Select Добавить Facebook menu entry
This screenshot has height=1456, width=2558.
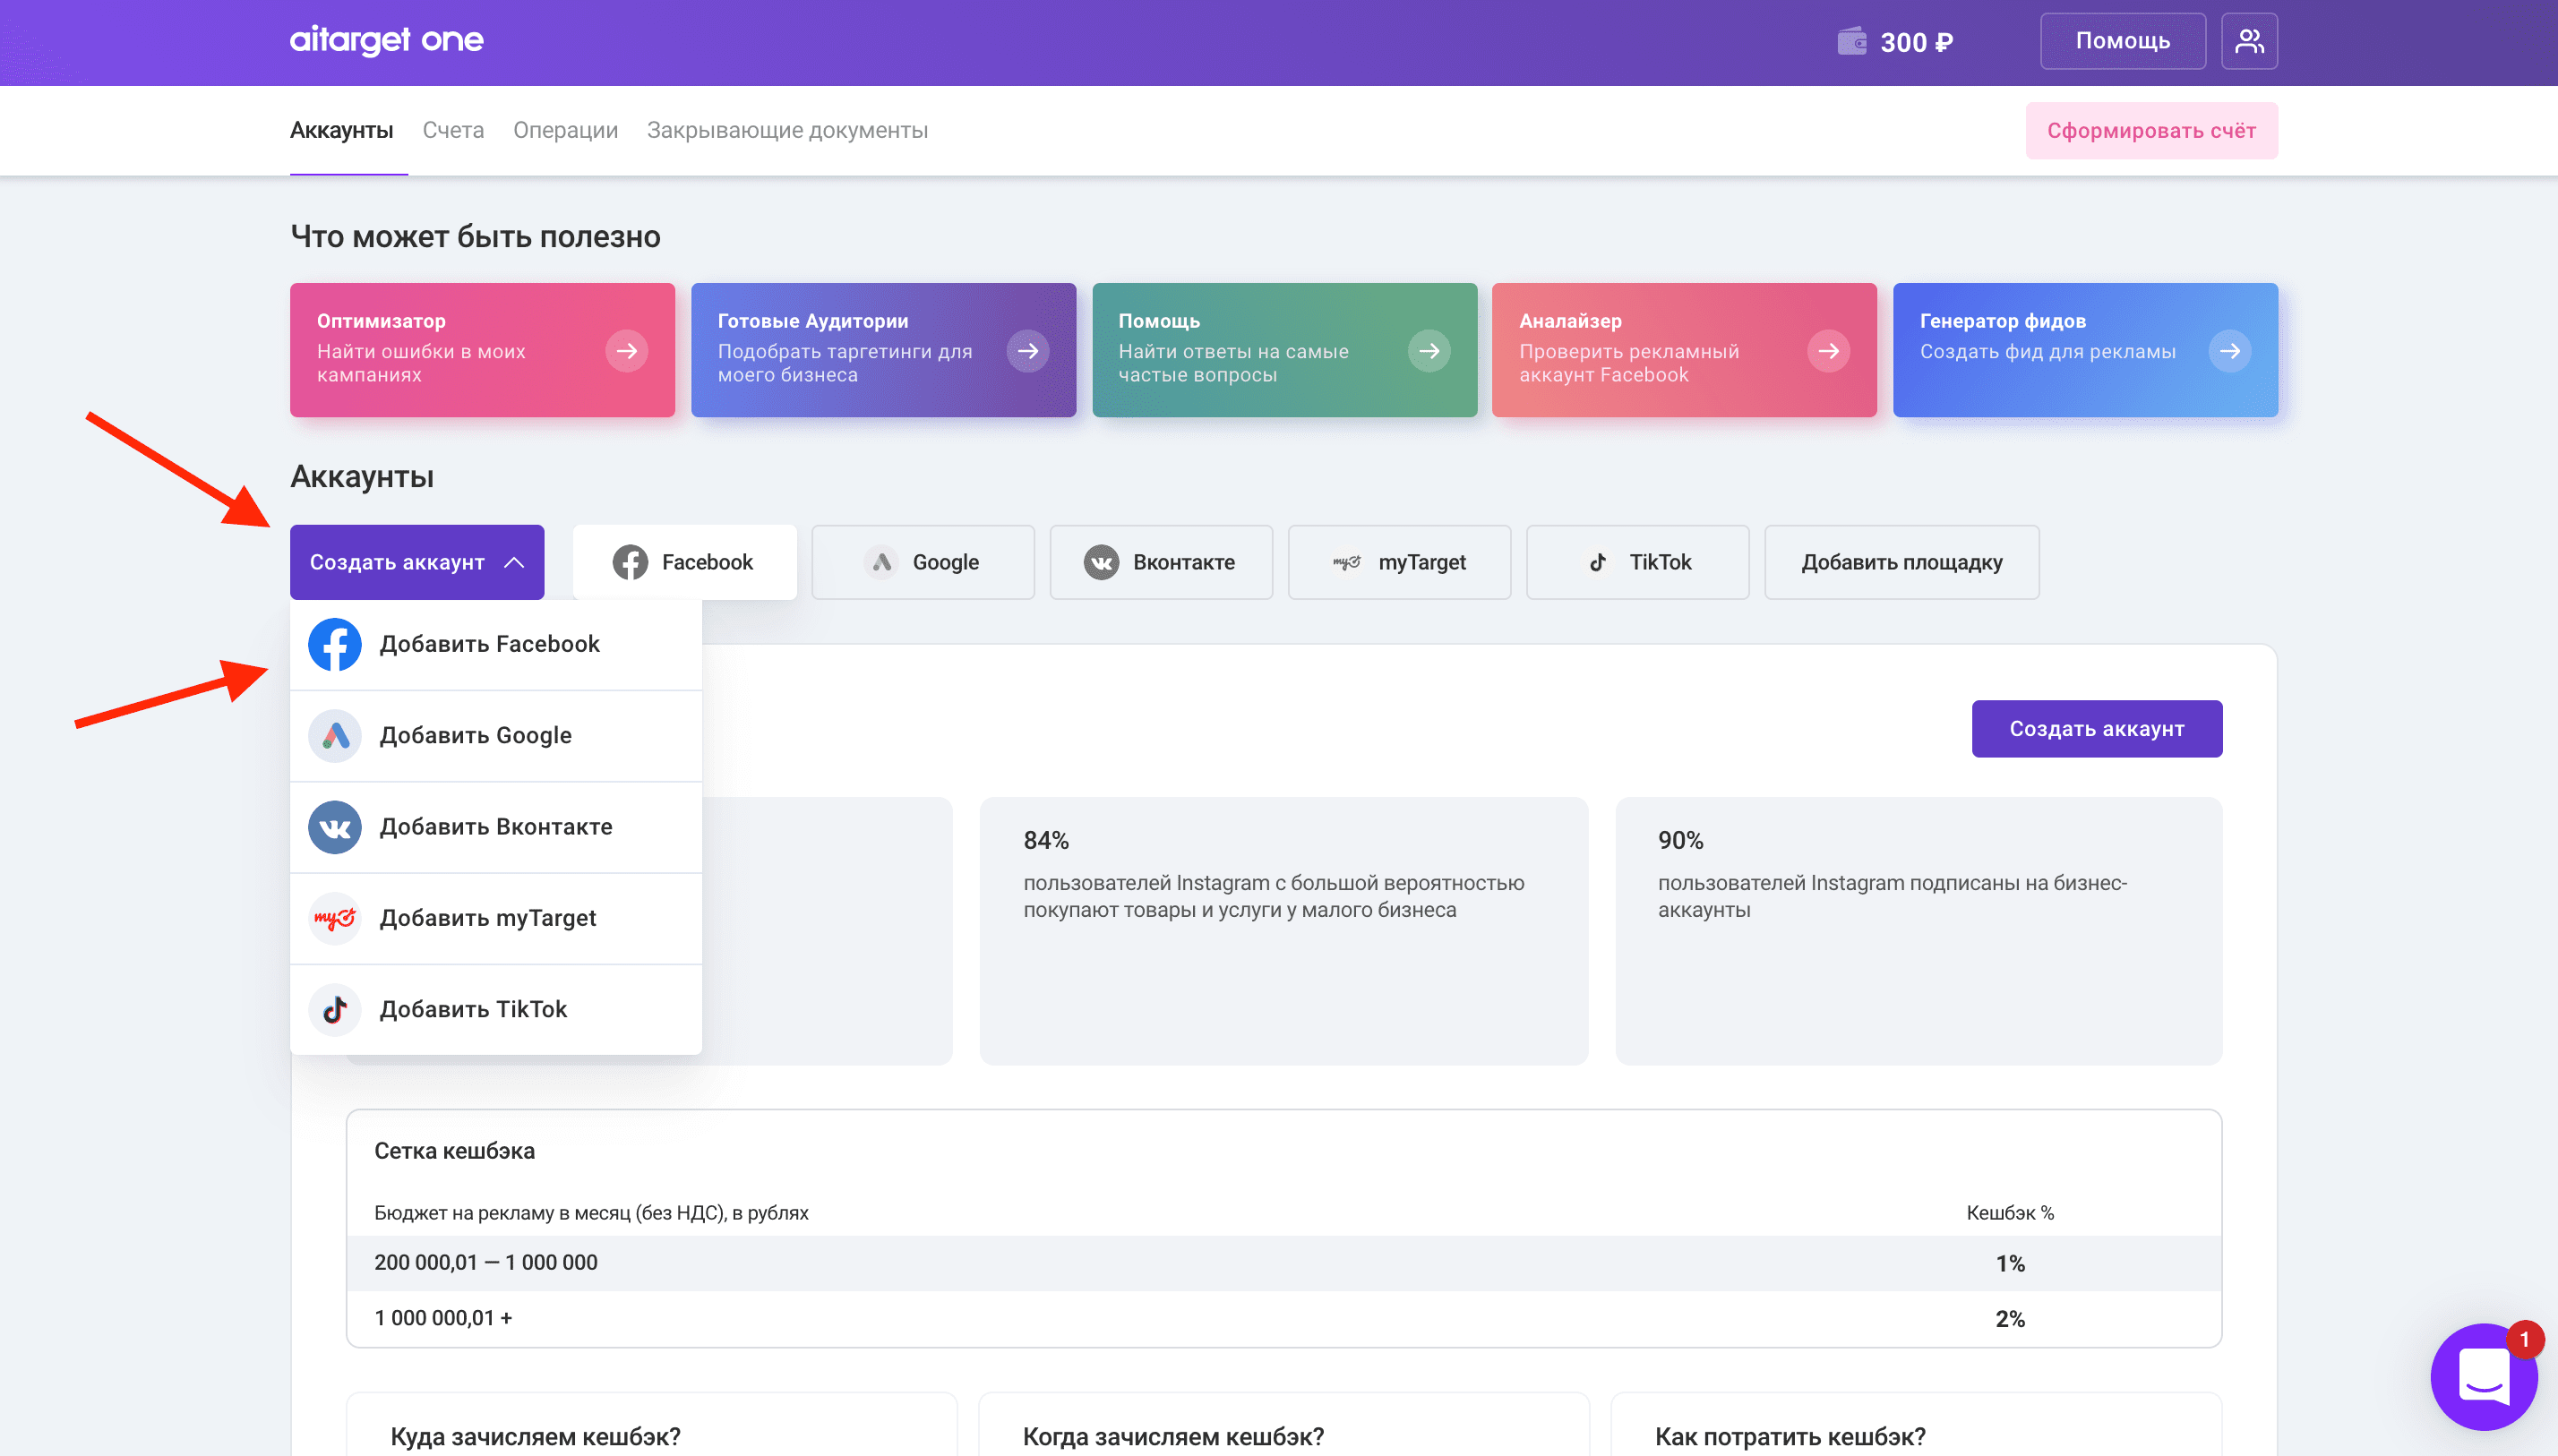click(x=496, y=644)
